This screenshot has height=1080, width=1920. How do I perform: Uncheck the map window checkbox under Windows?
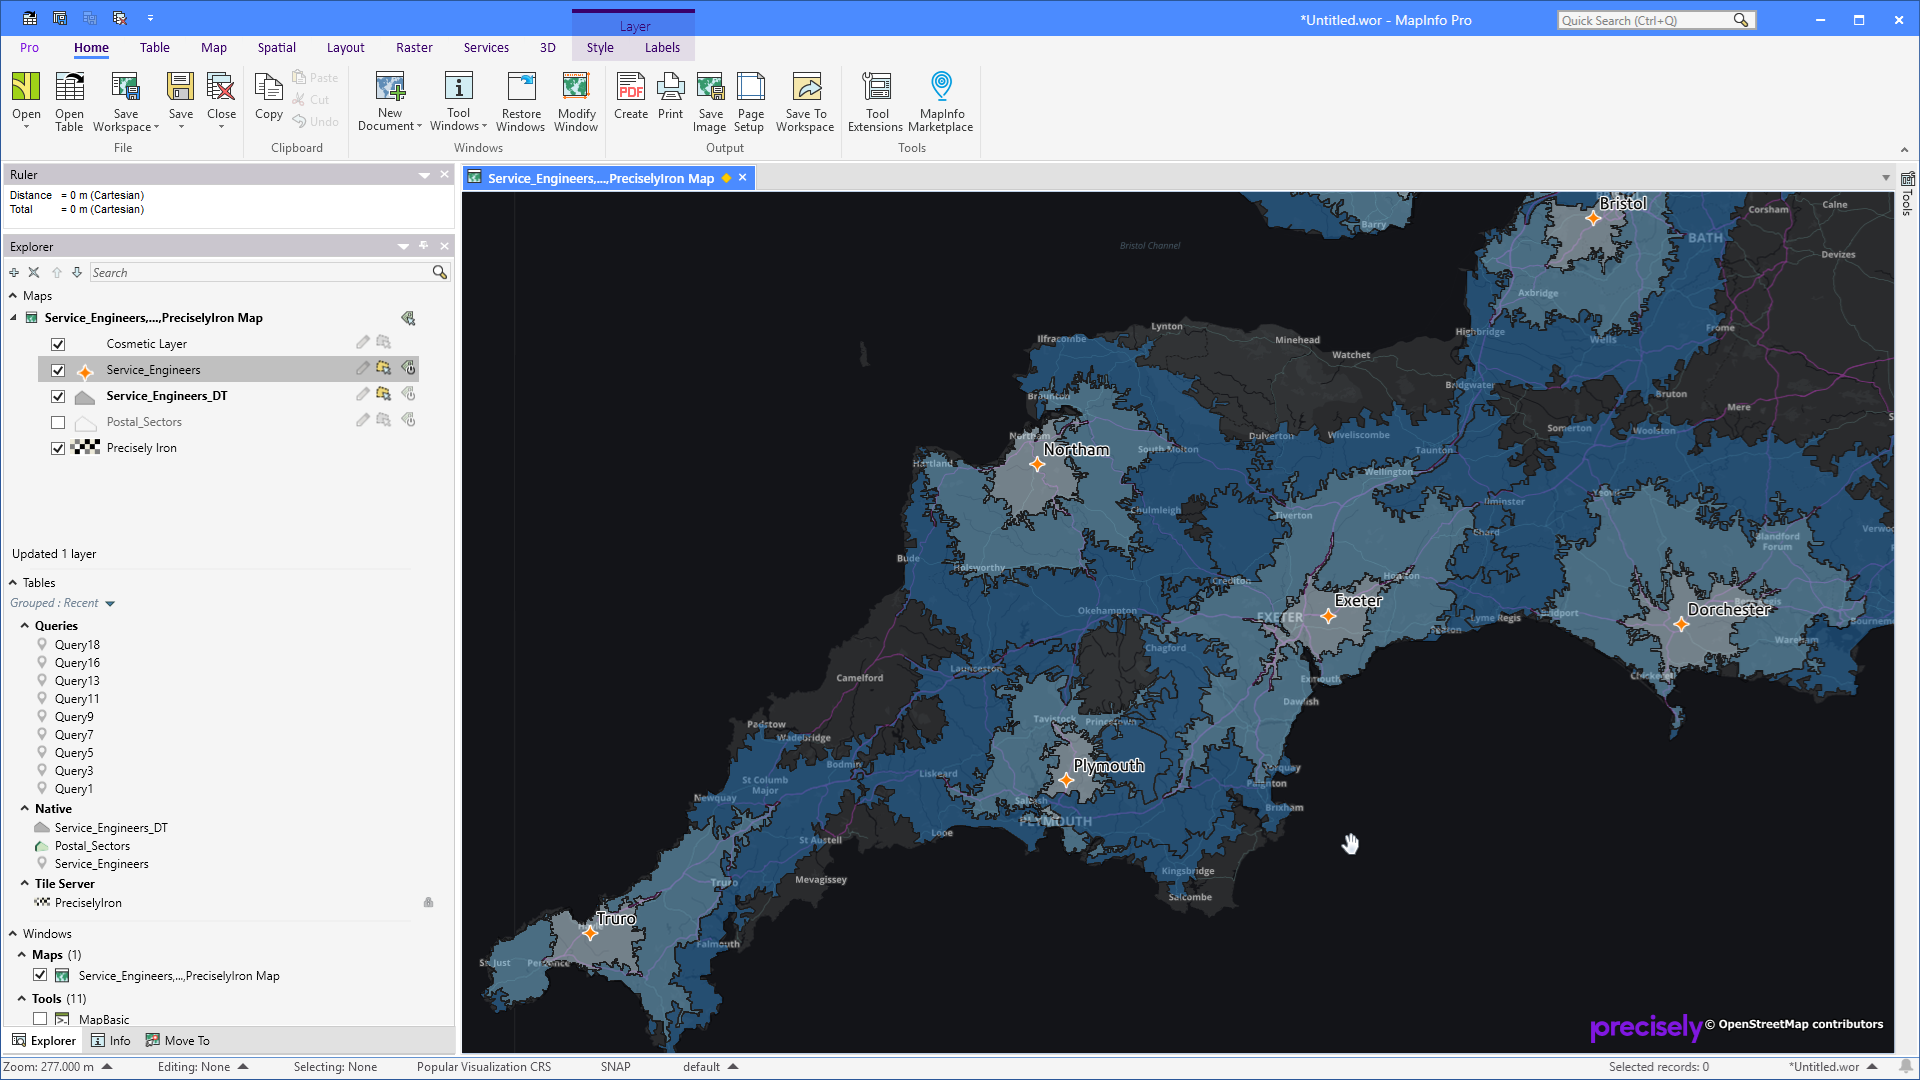40,975
